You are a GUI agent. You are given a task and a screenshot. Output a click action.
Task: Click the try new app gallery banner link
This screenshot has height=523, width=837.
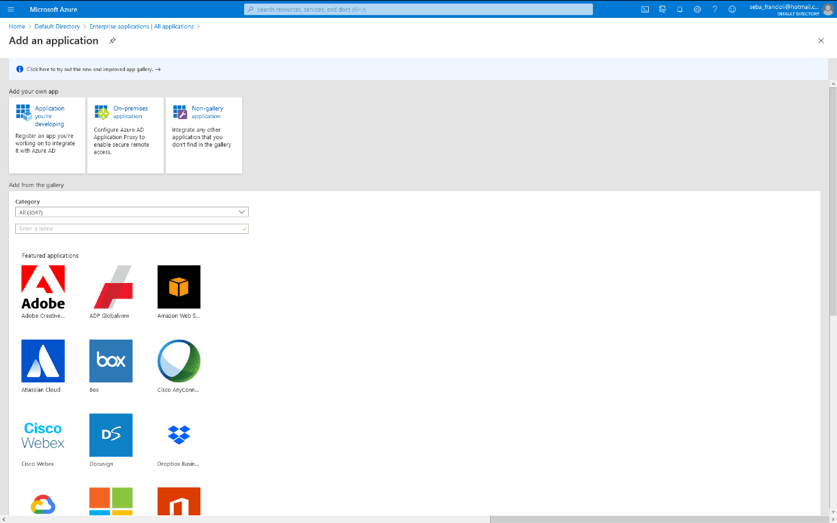pyautogui.click(x=93, y=69)
